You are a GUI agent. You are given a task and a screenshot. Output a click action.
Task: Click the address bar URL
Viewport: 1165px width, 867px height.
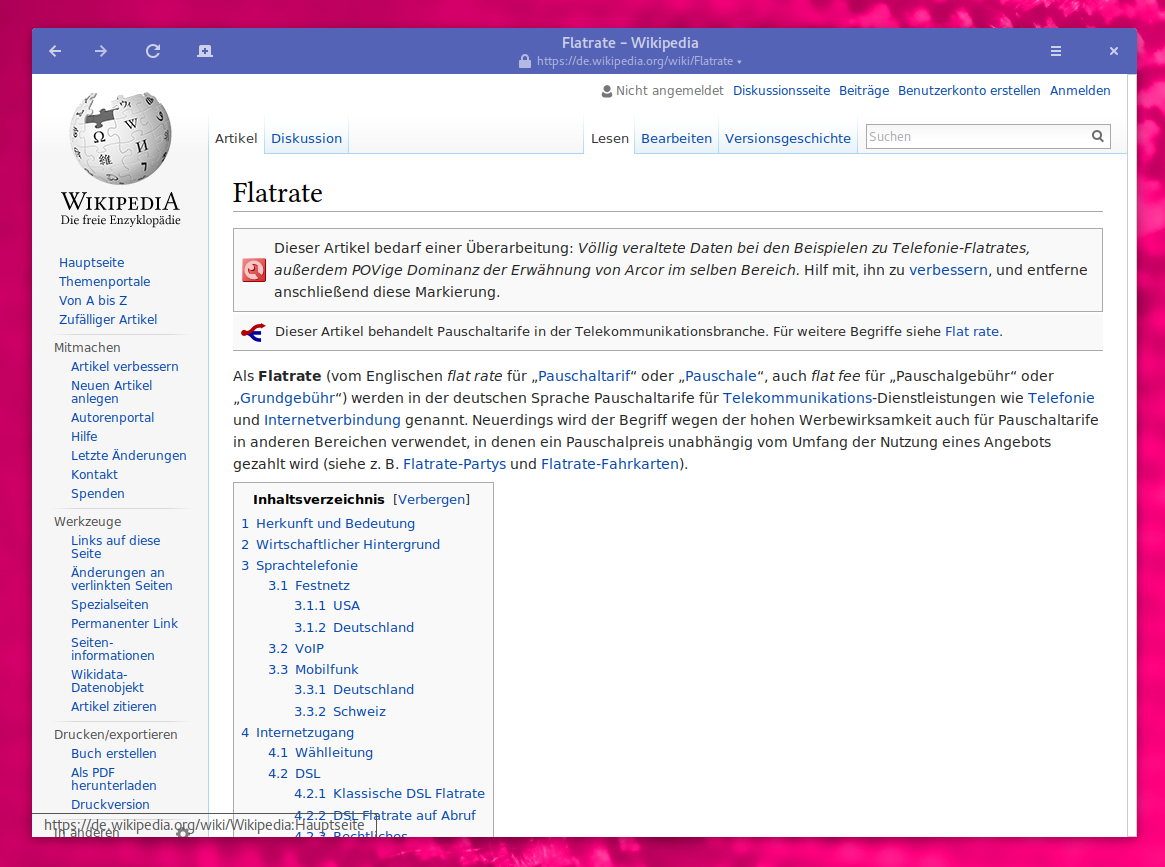(x=635, y=61)
